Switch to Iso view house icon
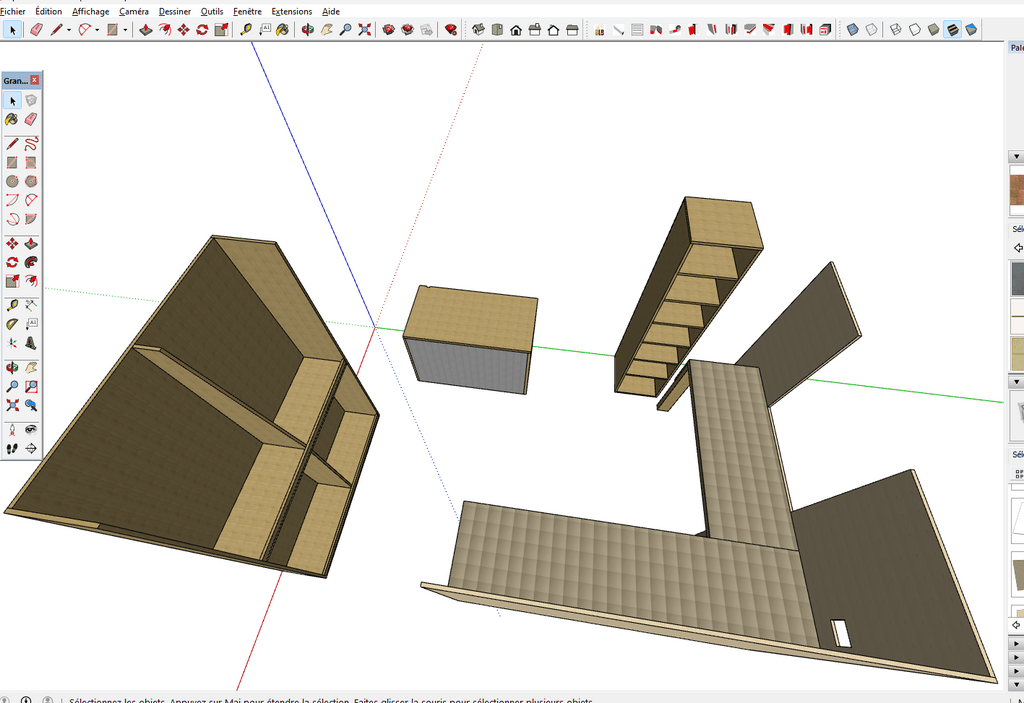Viewport: 1024px width, 703px height. click(x=478, y=30)
